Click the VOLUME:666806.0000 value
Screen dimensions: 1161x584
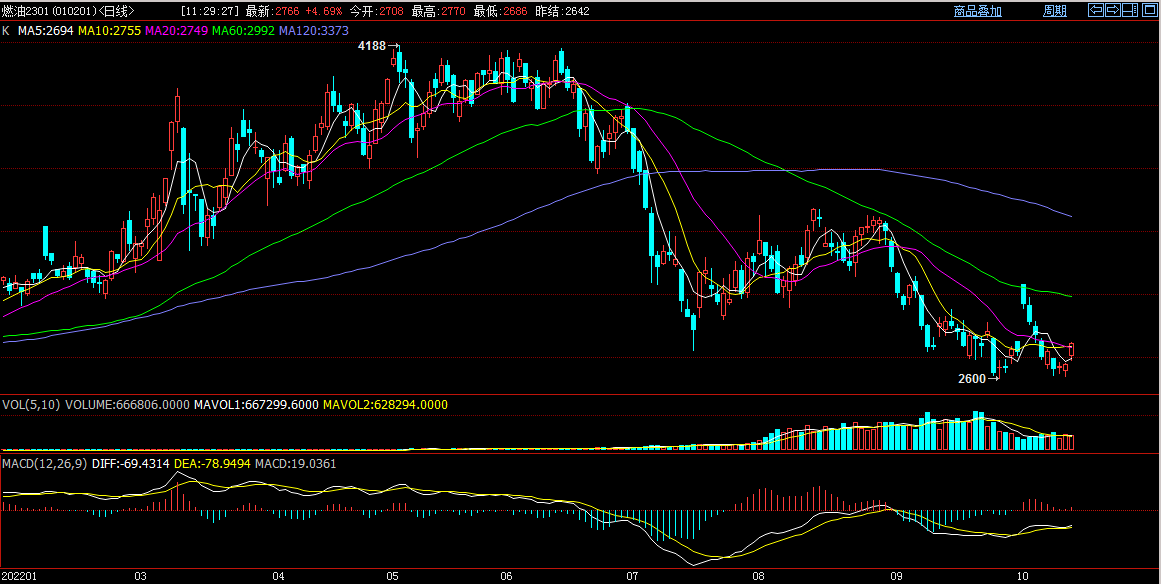pos(128,405)
